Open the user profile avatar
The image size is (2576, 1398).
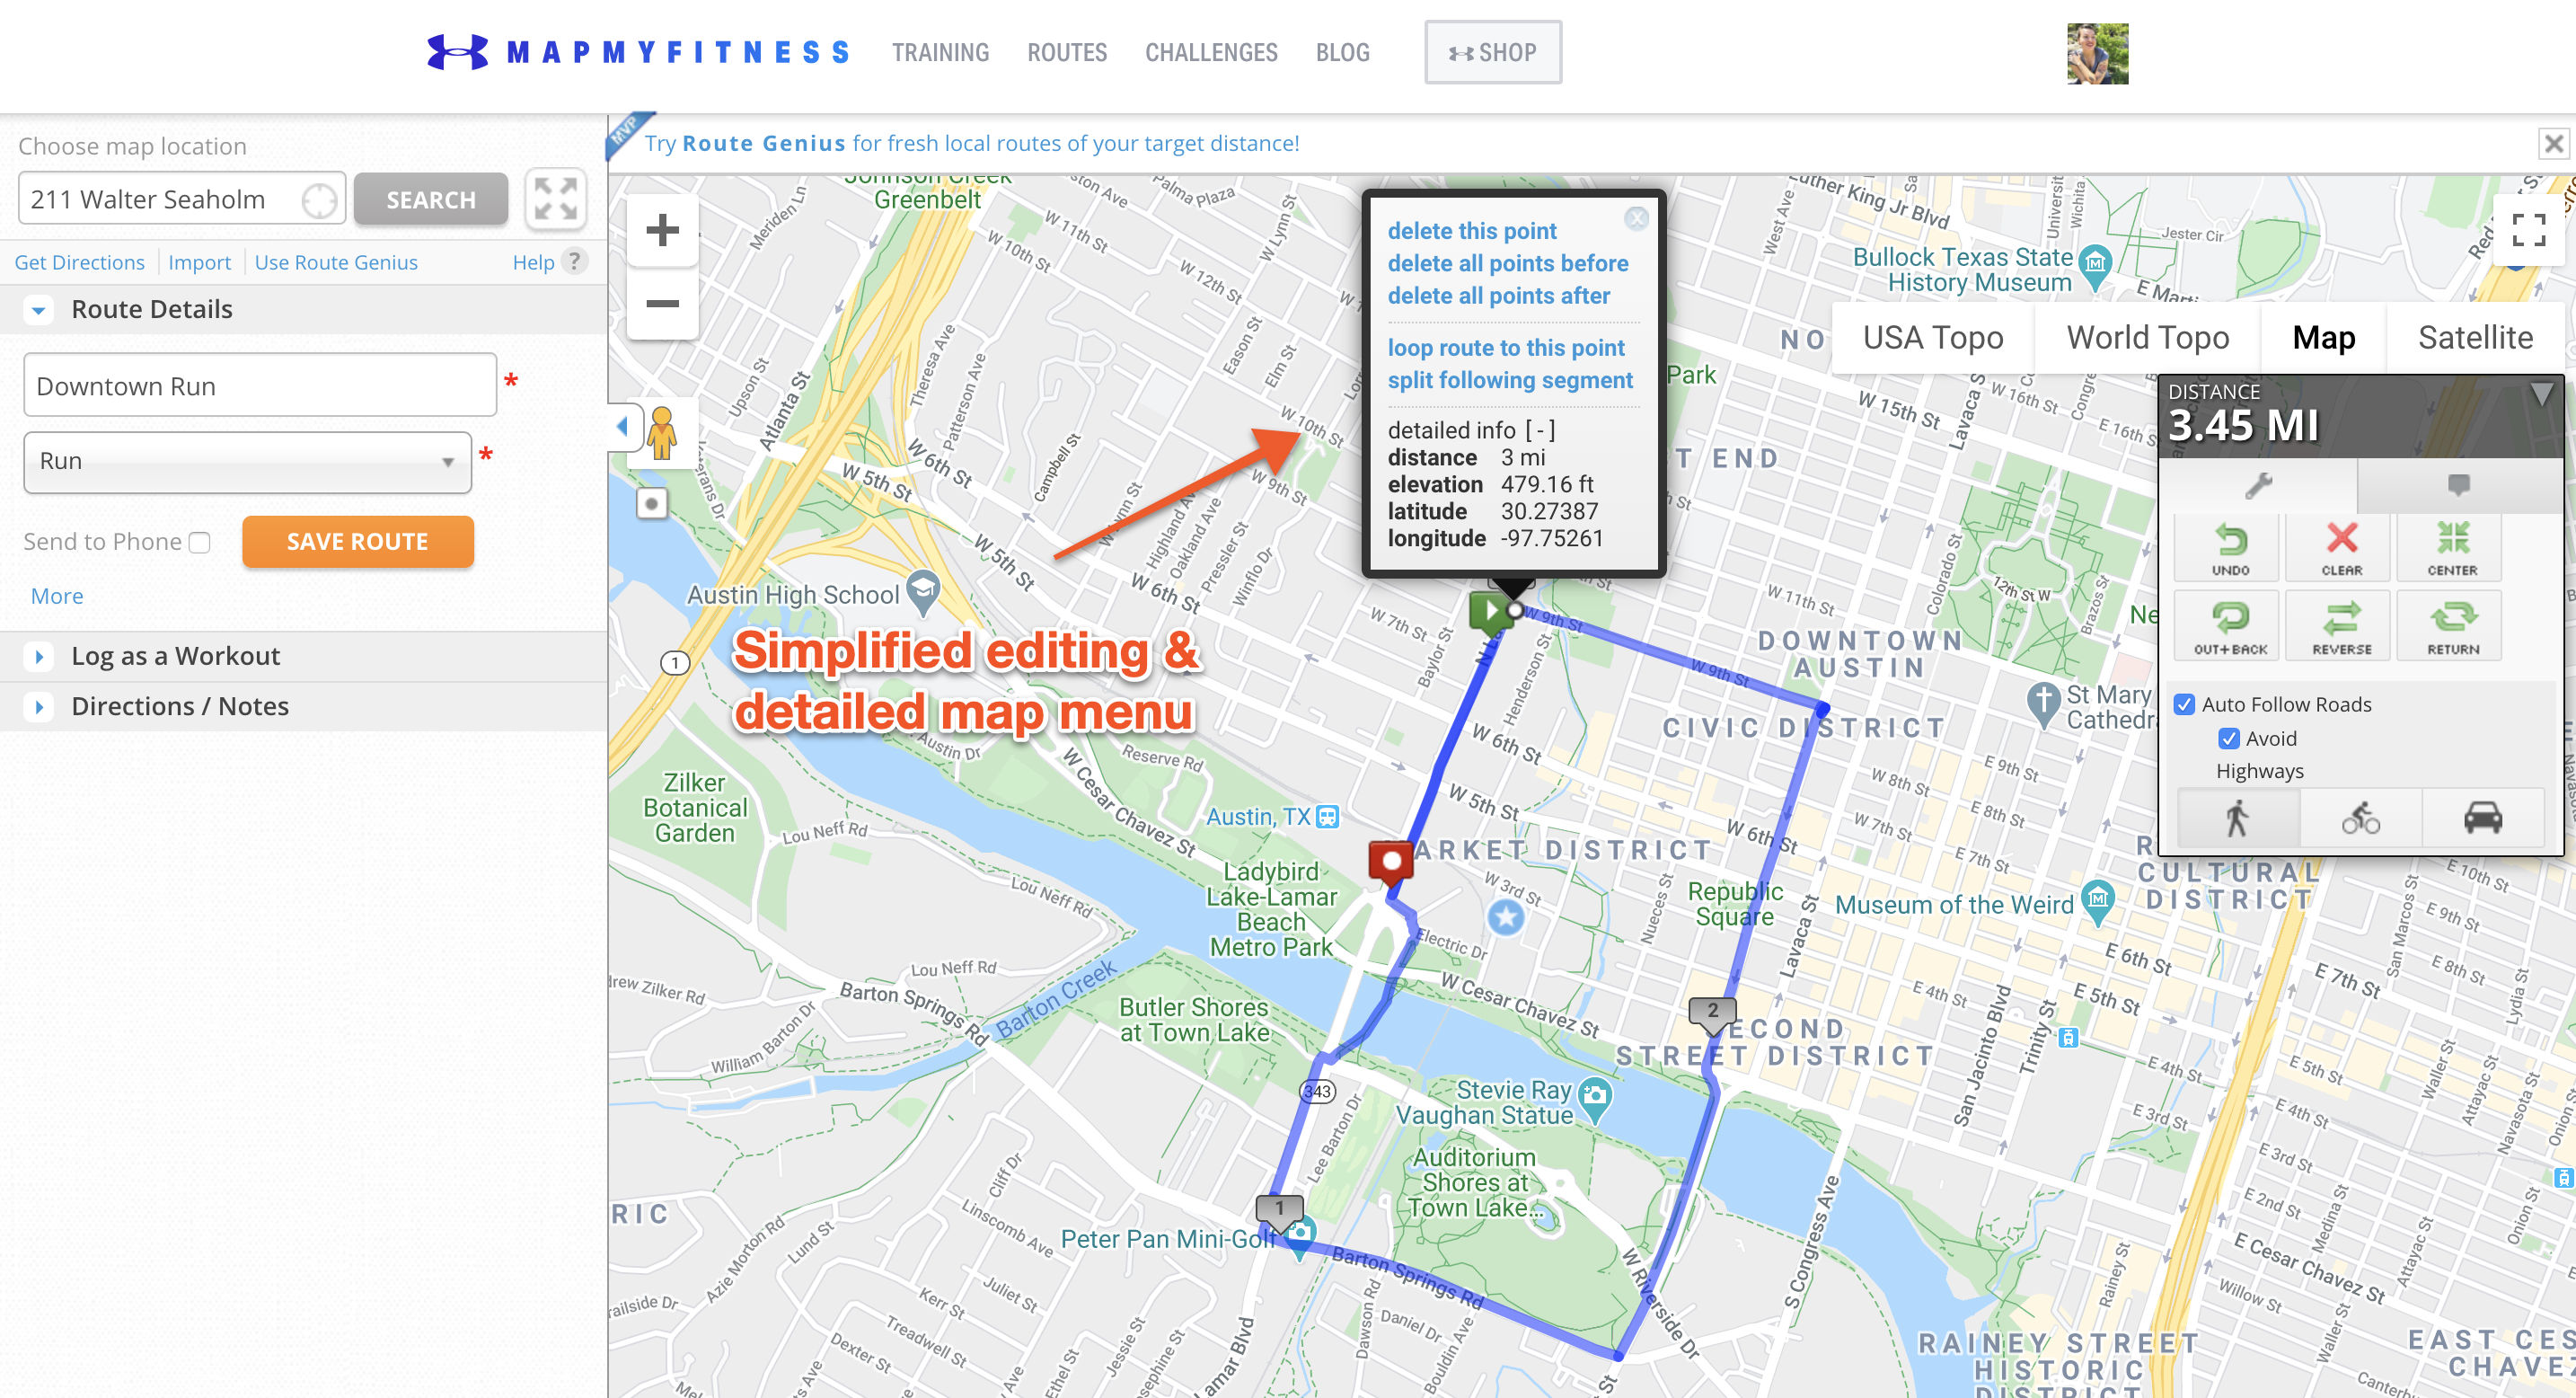tap(2097, 53)
